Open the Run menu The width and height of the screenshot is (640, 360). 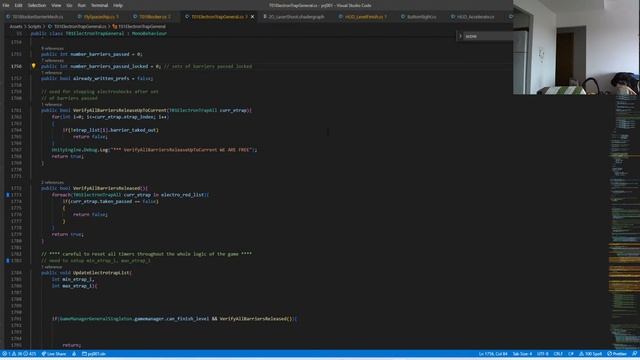(x=82, y=5)
